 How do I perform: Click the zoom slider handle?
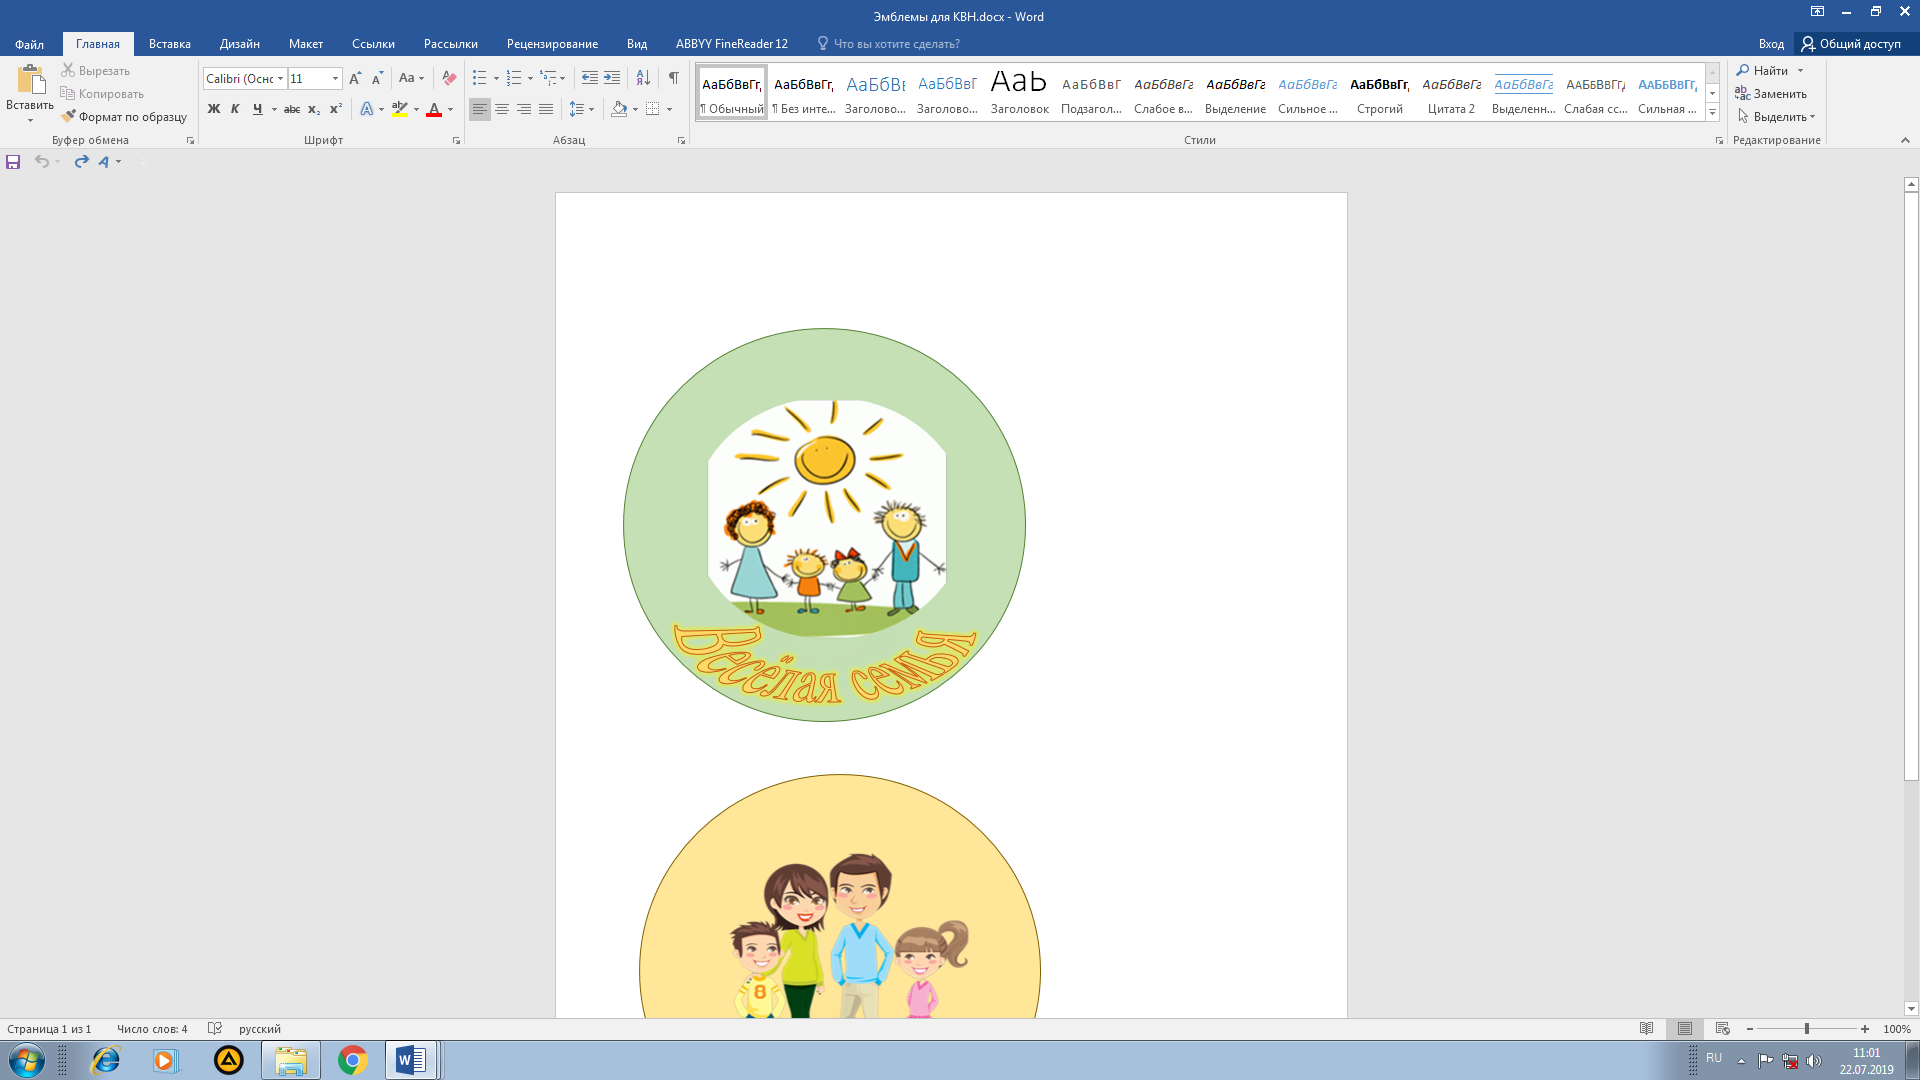(x=1806, y=1029)
